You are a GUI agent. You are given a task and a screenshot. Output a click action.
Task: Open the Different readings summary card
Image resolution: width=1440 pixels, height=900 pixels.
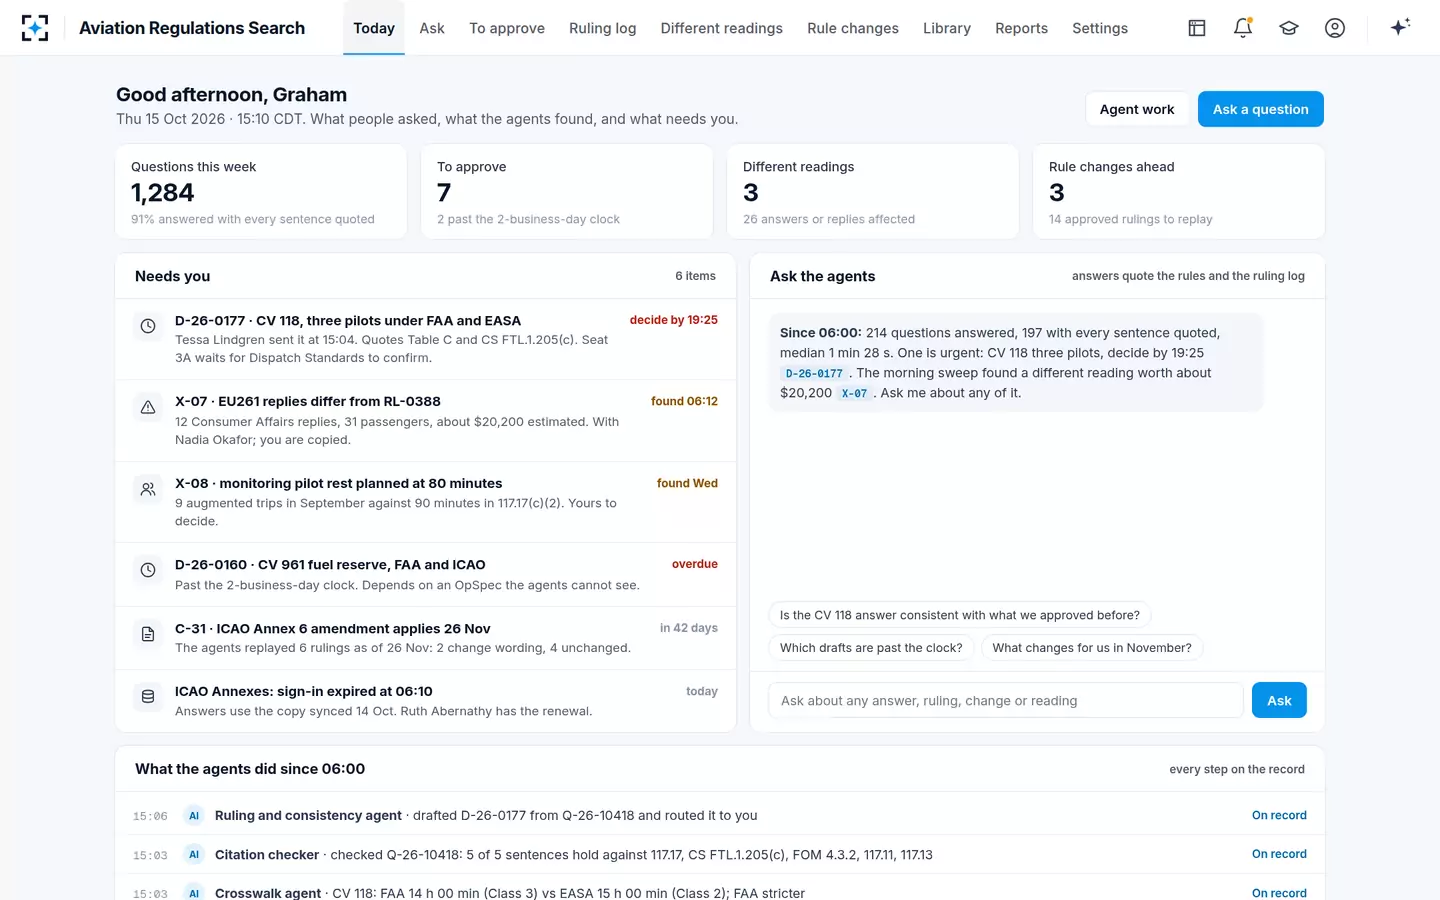[873, 192]
